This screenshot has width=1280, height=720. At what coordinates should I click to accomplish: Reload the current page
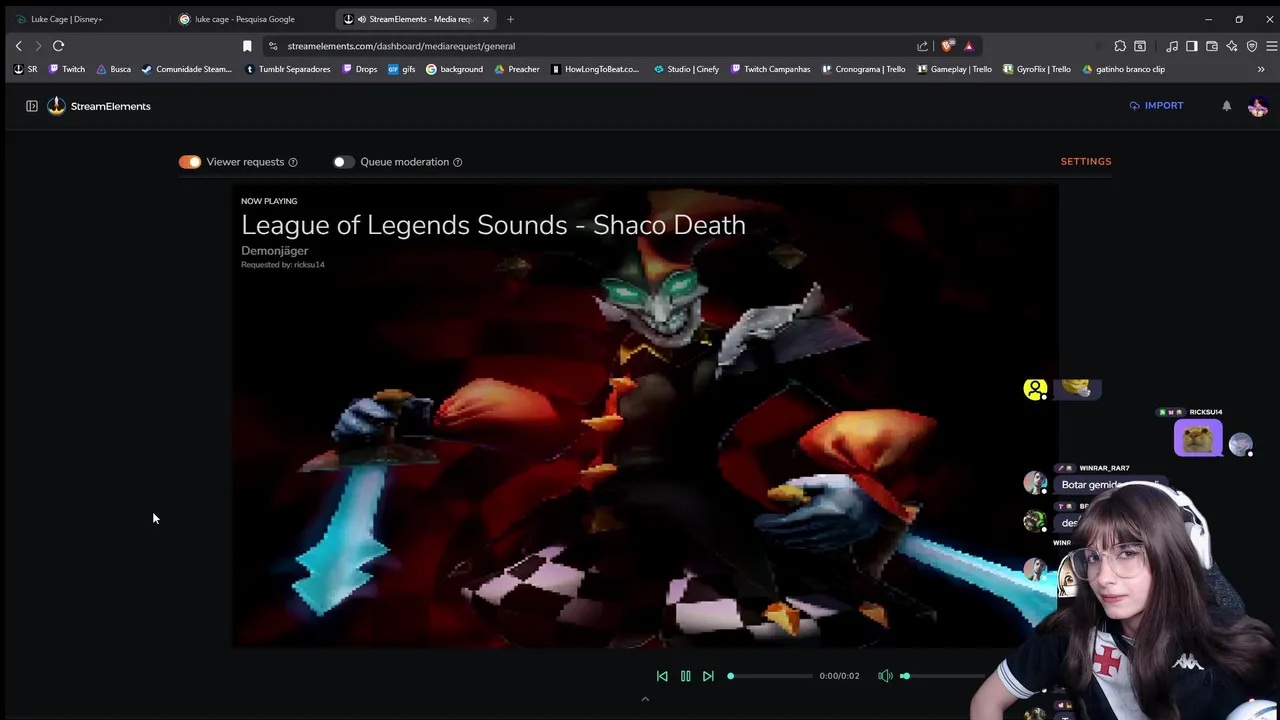coord(58,46)
